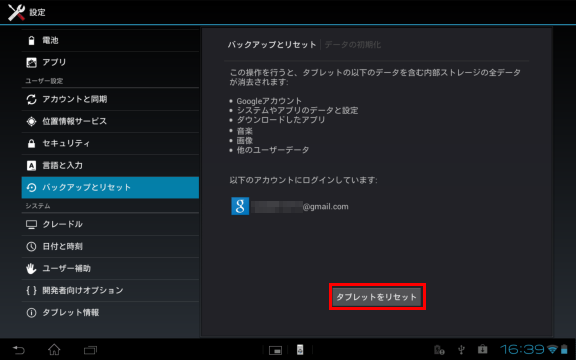Click the データの初期化 breadcrumb
576x360 pixels.
click(353, 45)
